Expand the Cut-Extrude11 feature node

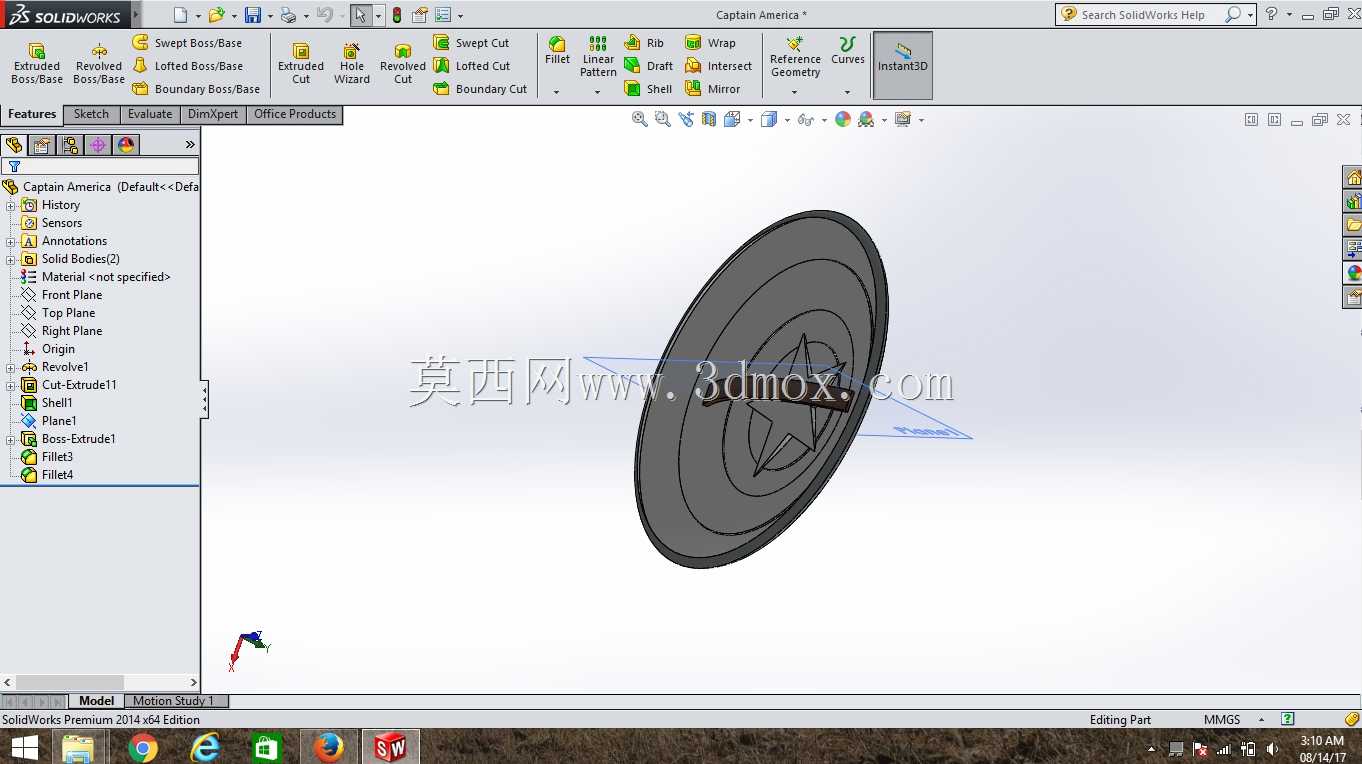(x=11, y=385)
